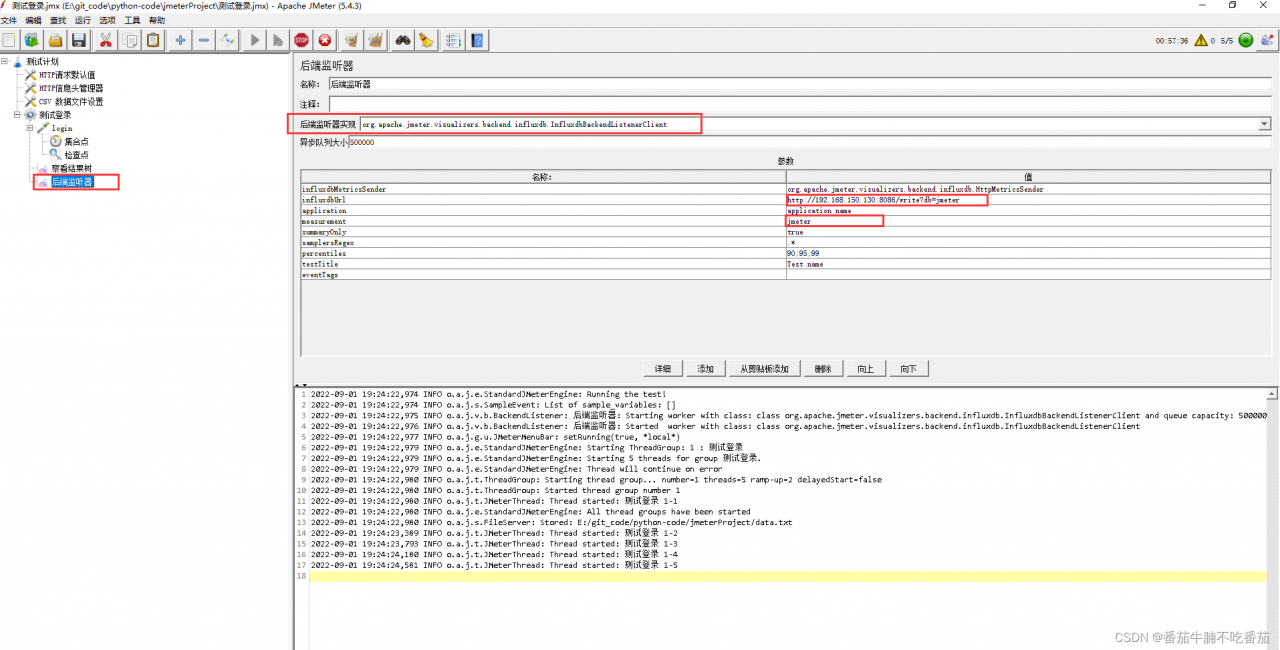Click Reset Search brush icon
This screenshot has height=650, width=1280.
(427, 40)
